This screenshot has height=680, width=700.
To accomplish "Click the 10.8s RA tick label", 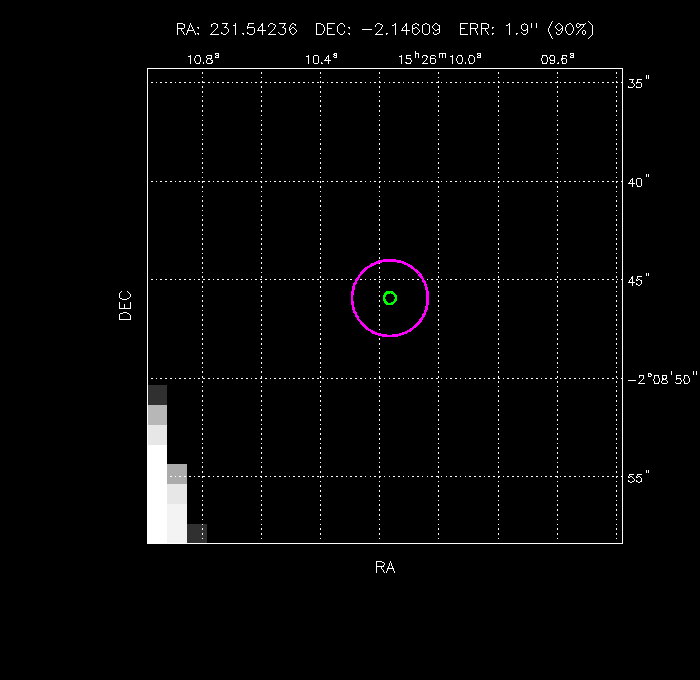I will pyautogui.click(x=203, y=59).
